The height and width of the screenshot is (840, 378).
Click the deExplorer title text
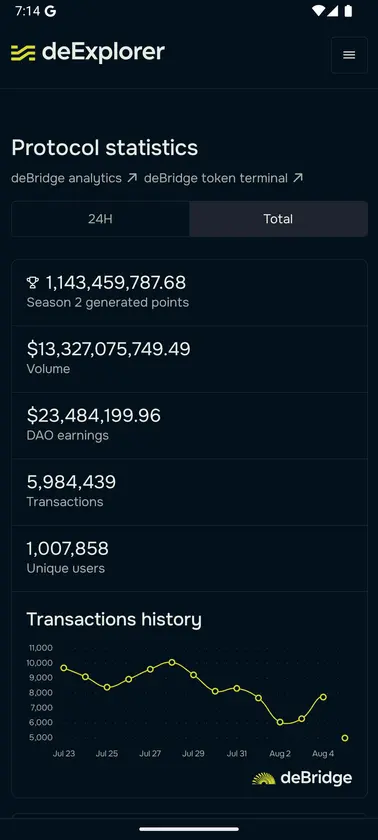103,52
